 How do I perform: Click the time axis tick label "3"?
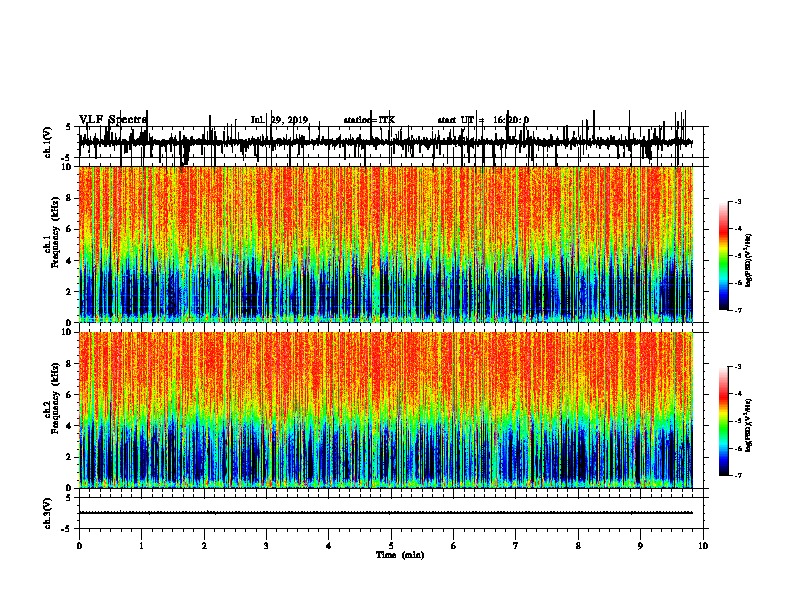pos(266,546)
